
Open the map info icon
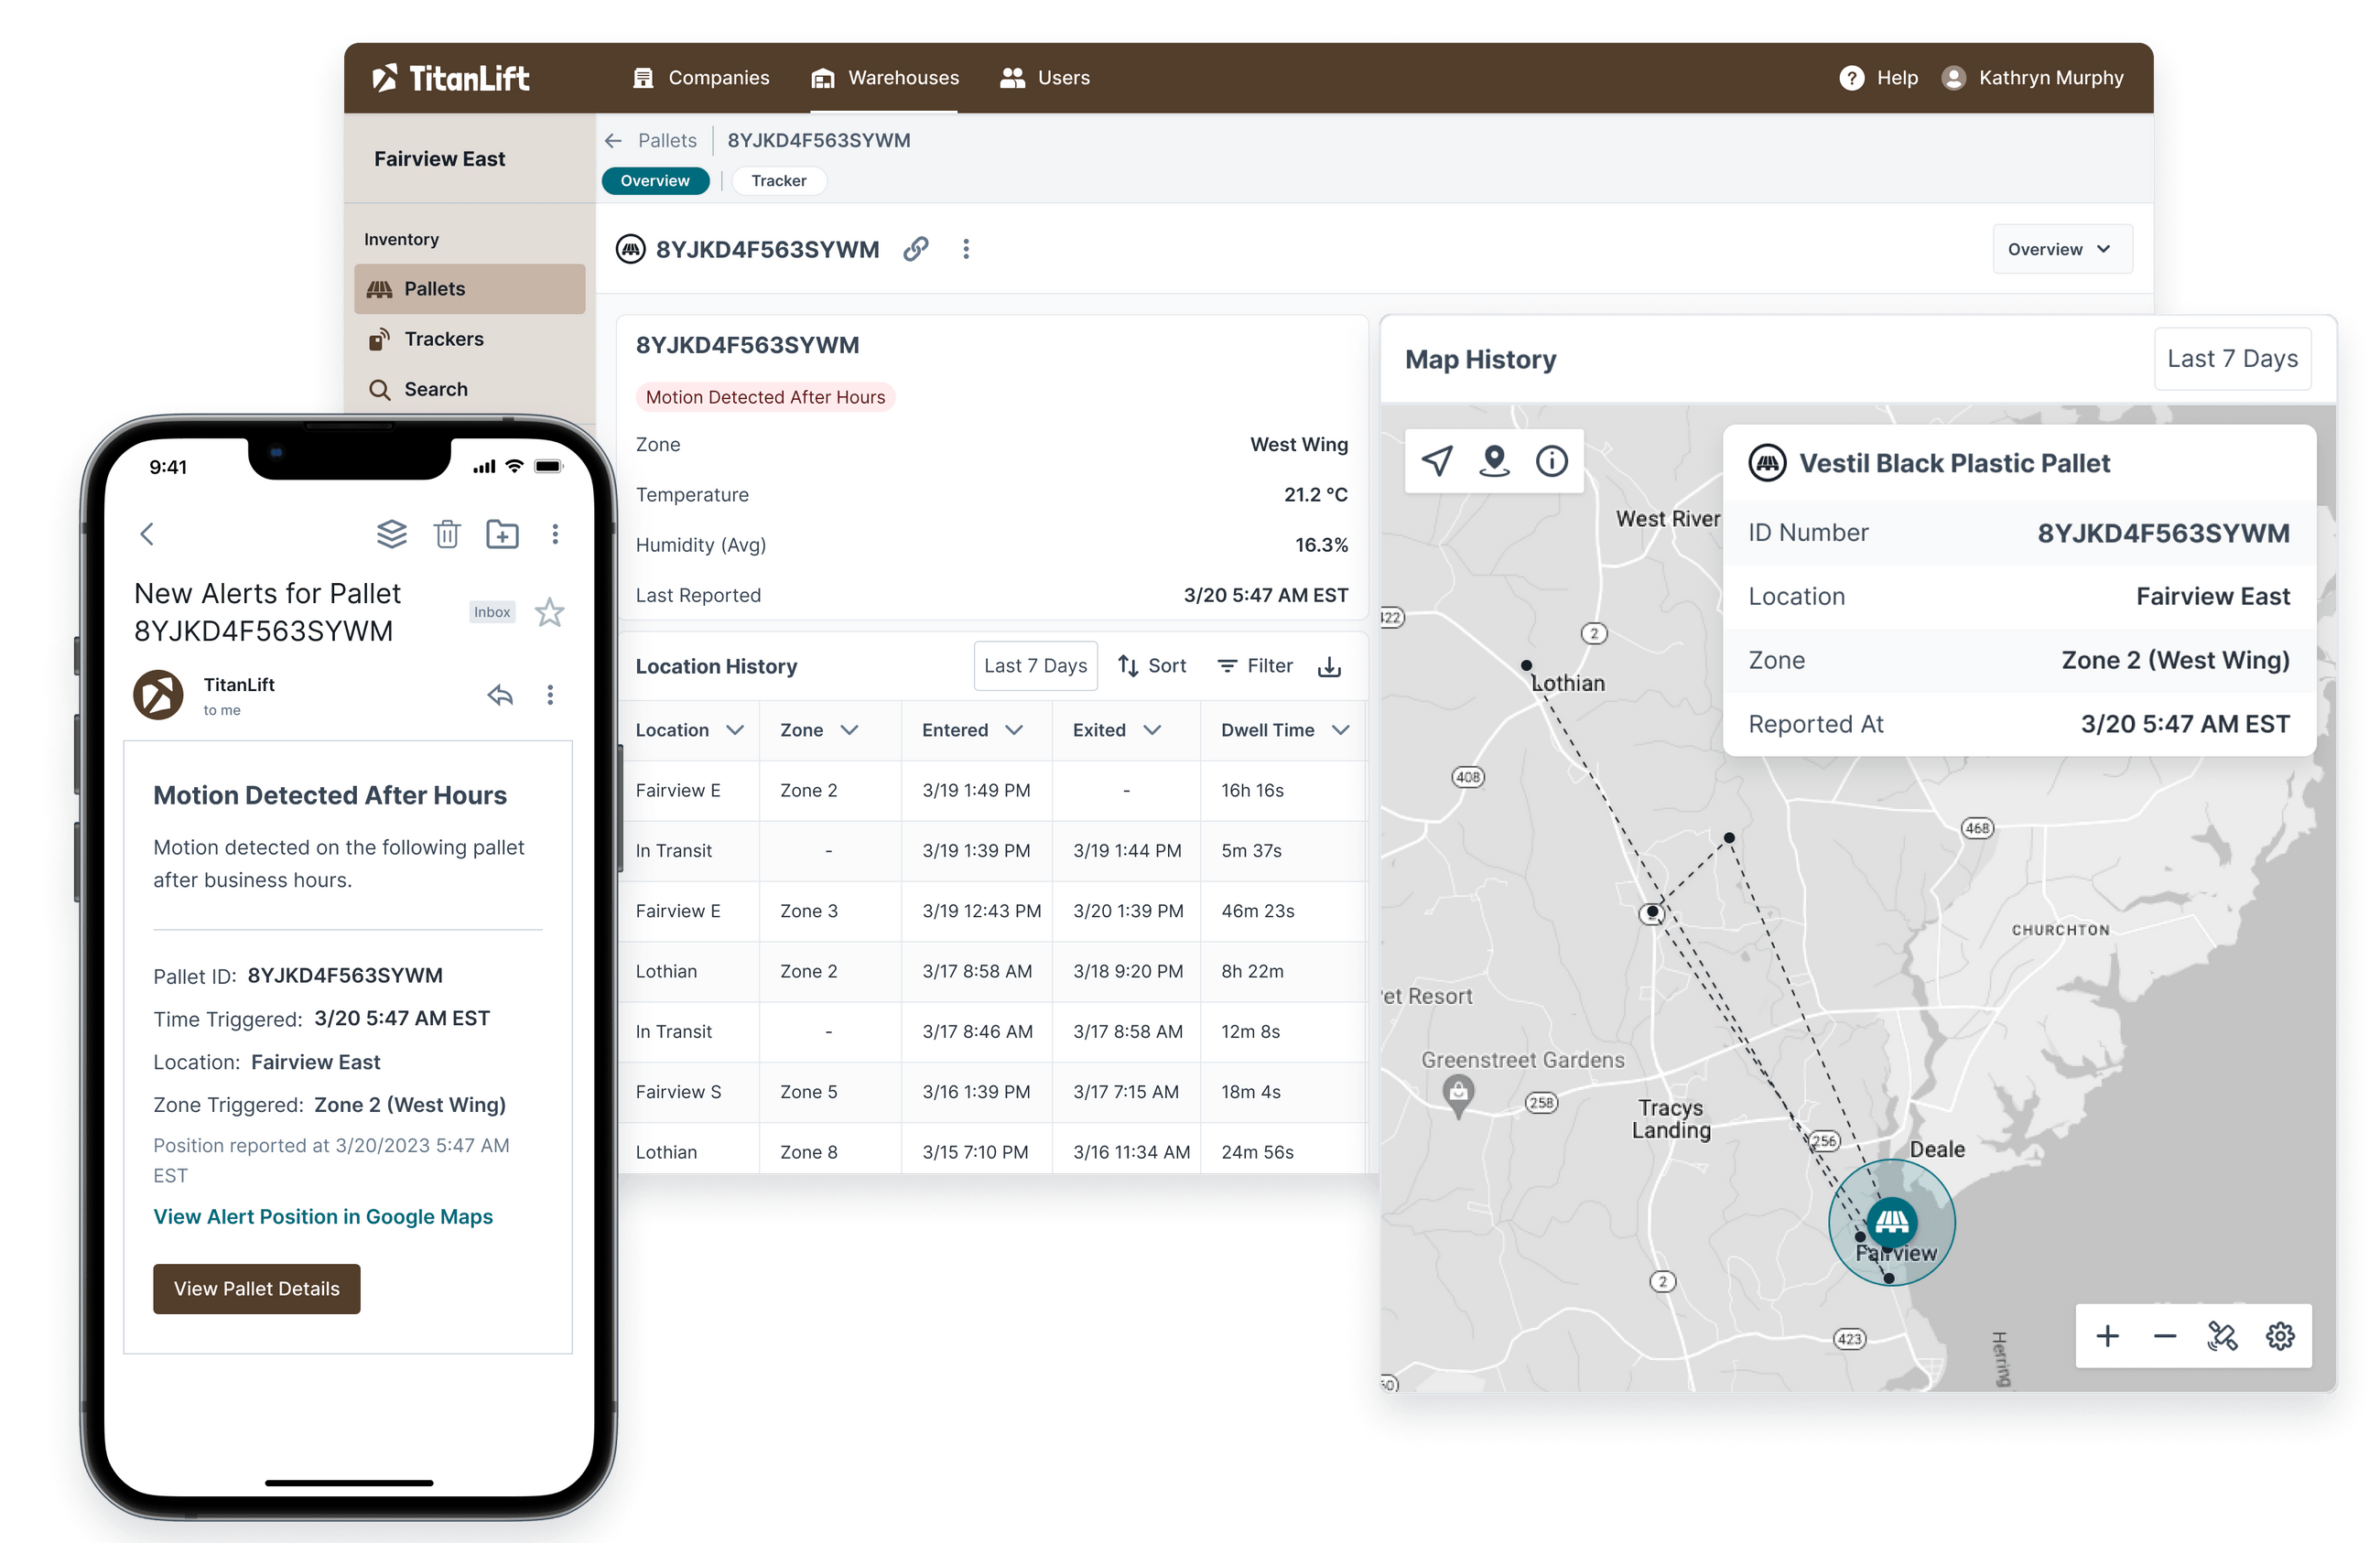tap(1552, 460)
